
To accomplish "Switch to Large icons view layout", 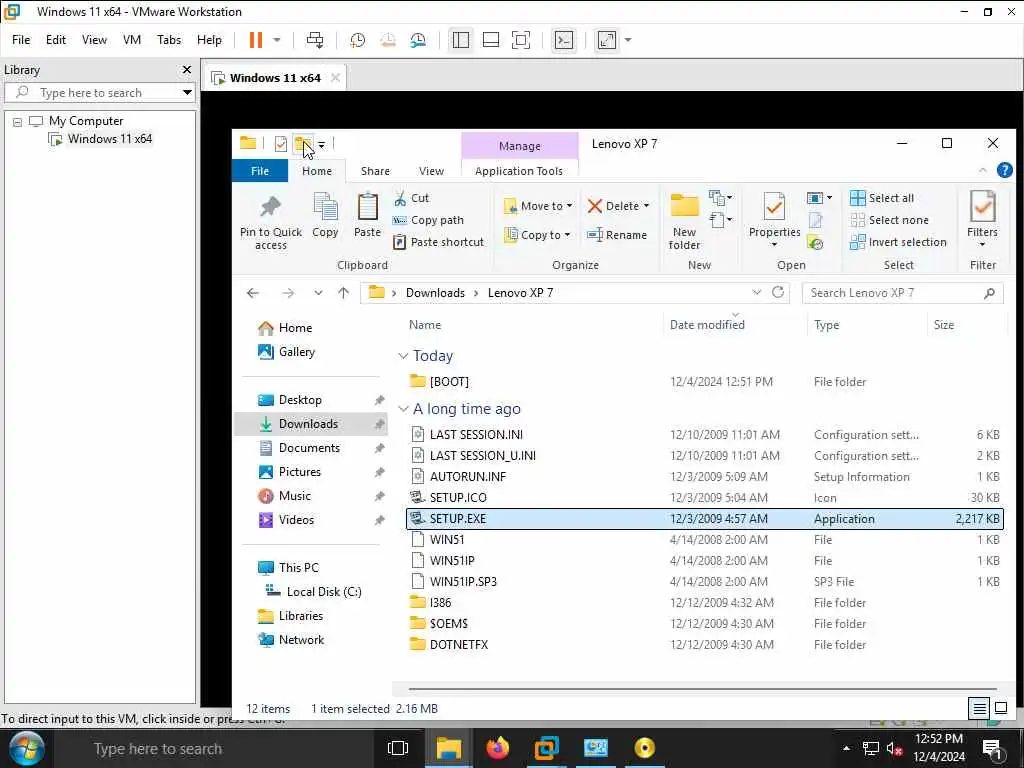I will [1000, 708].
